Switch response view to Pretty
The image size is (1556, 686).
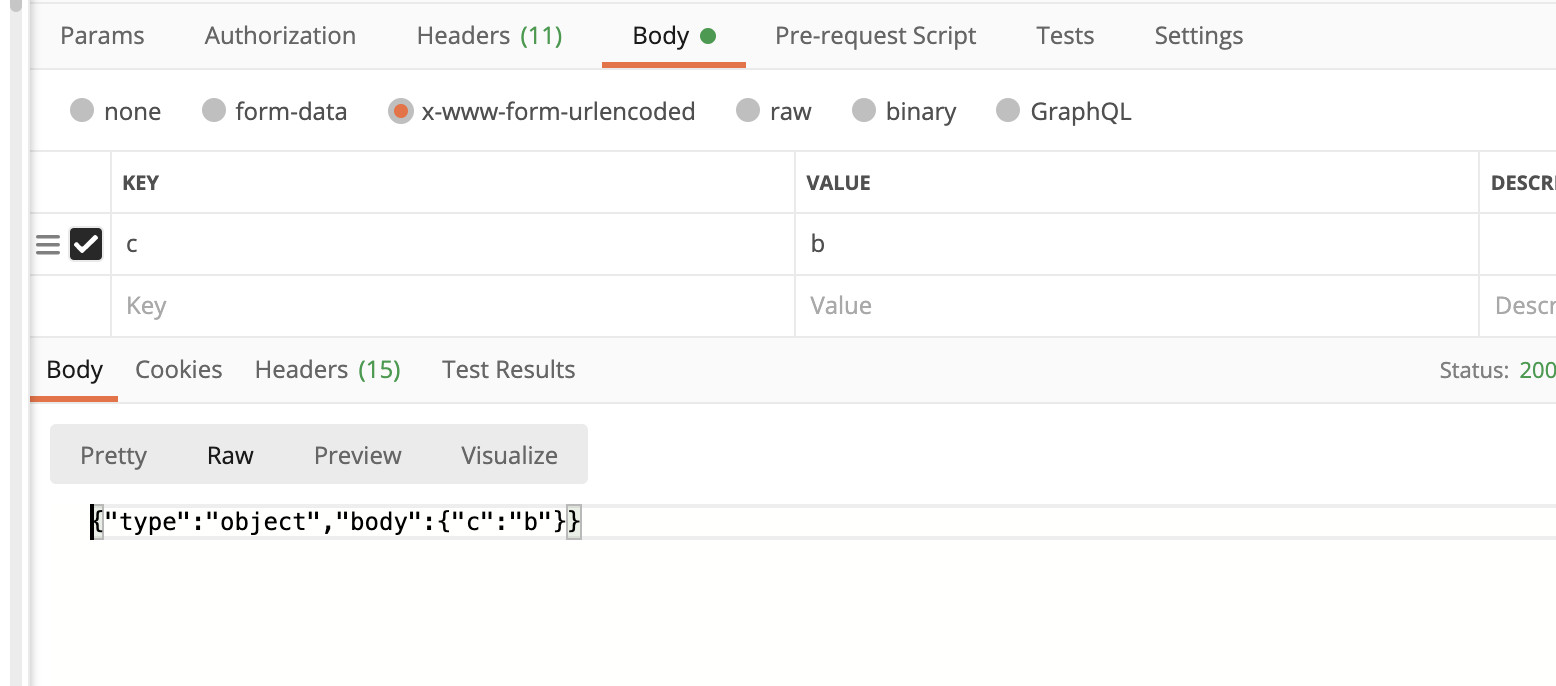coord(113,455)
